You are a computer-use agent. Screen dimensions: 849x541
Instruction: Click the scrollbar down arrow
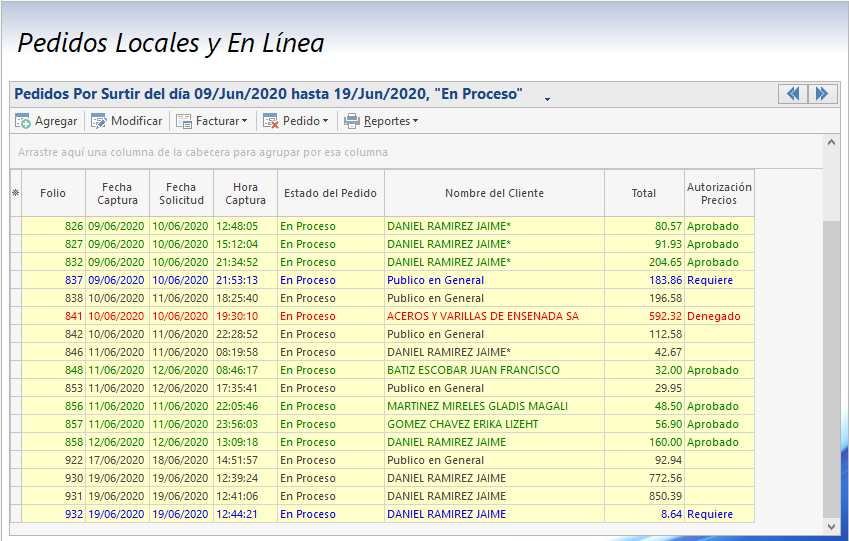(x=831, y=526)
